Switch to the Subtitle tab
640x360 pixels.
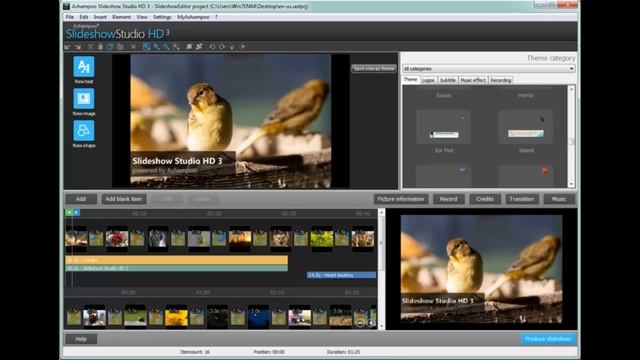pos(448,80)
